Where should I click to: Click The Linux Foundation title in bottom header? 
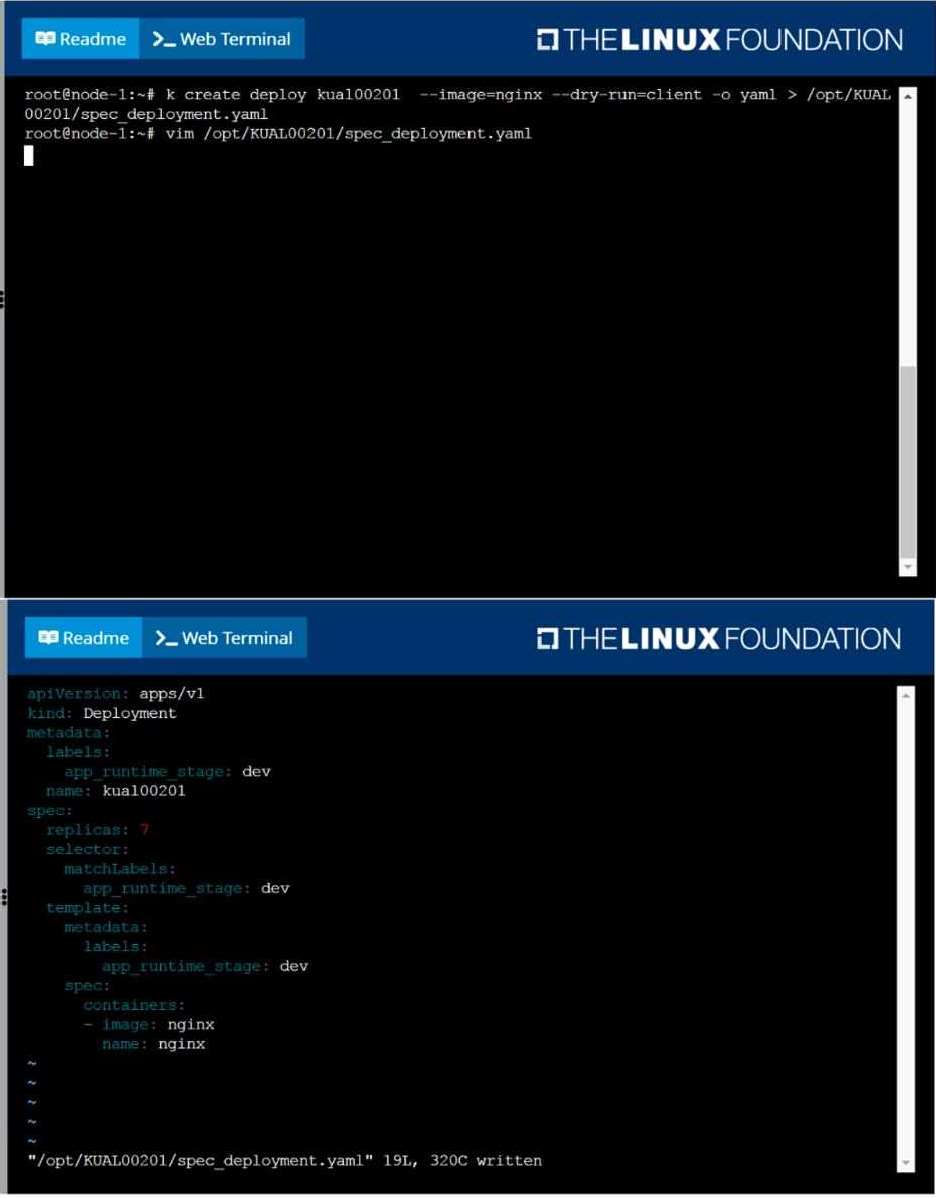coord(733,639)
